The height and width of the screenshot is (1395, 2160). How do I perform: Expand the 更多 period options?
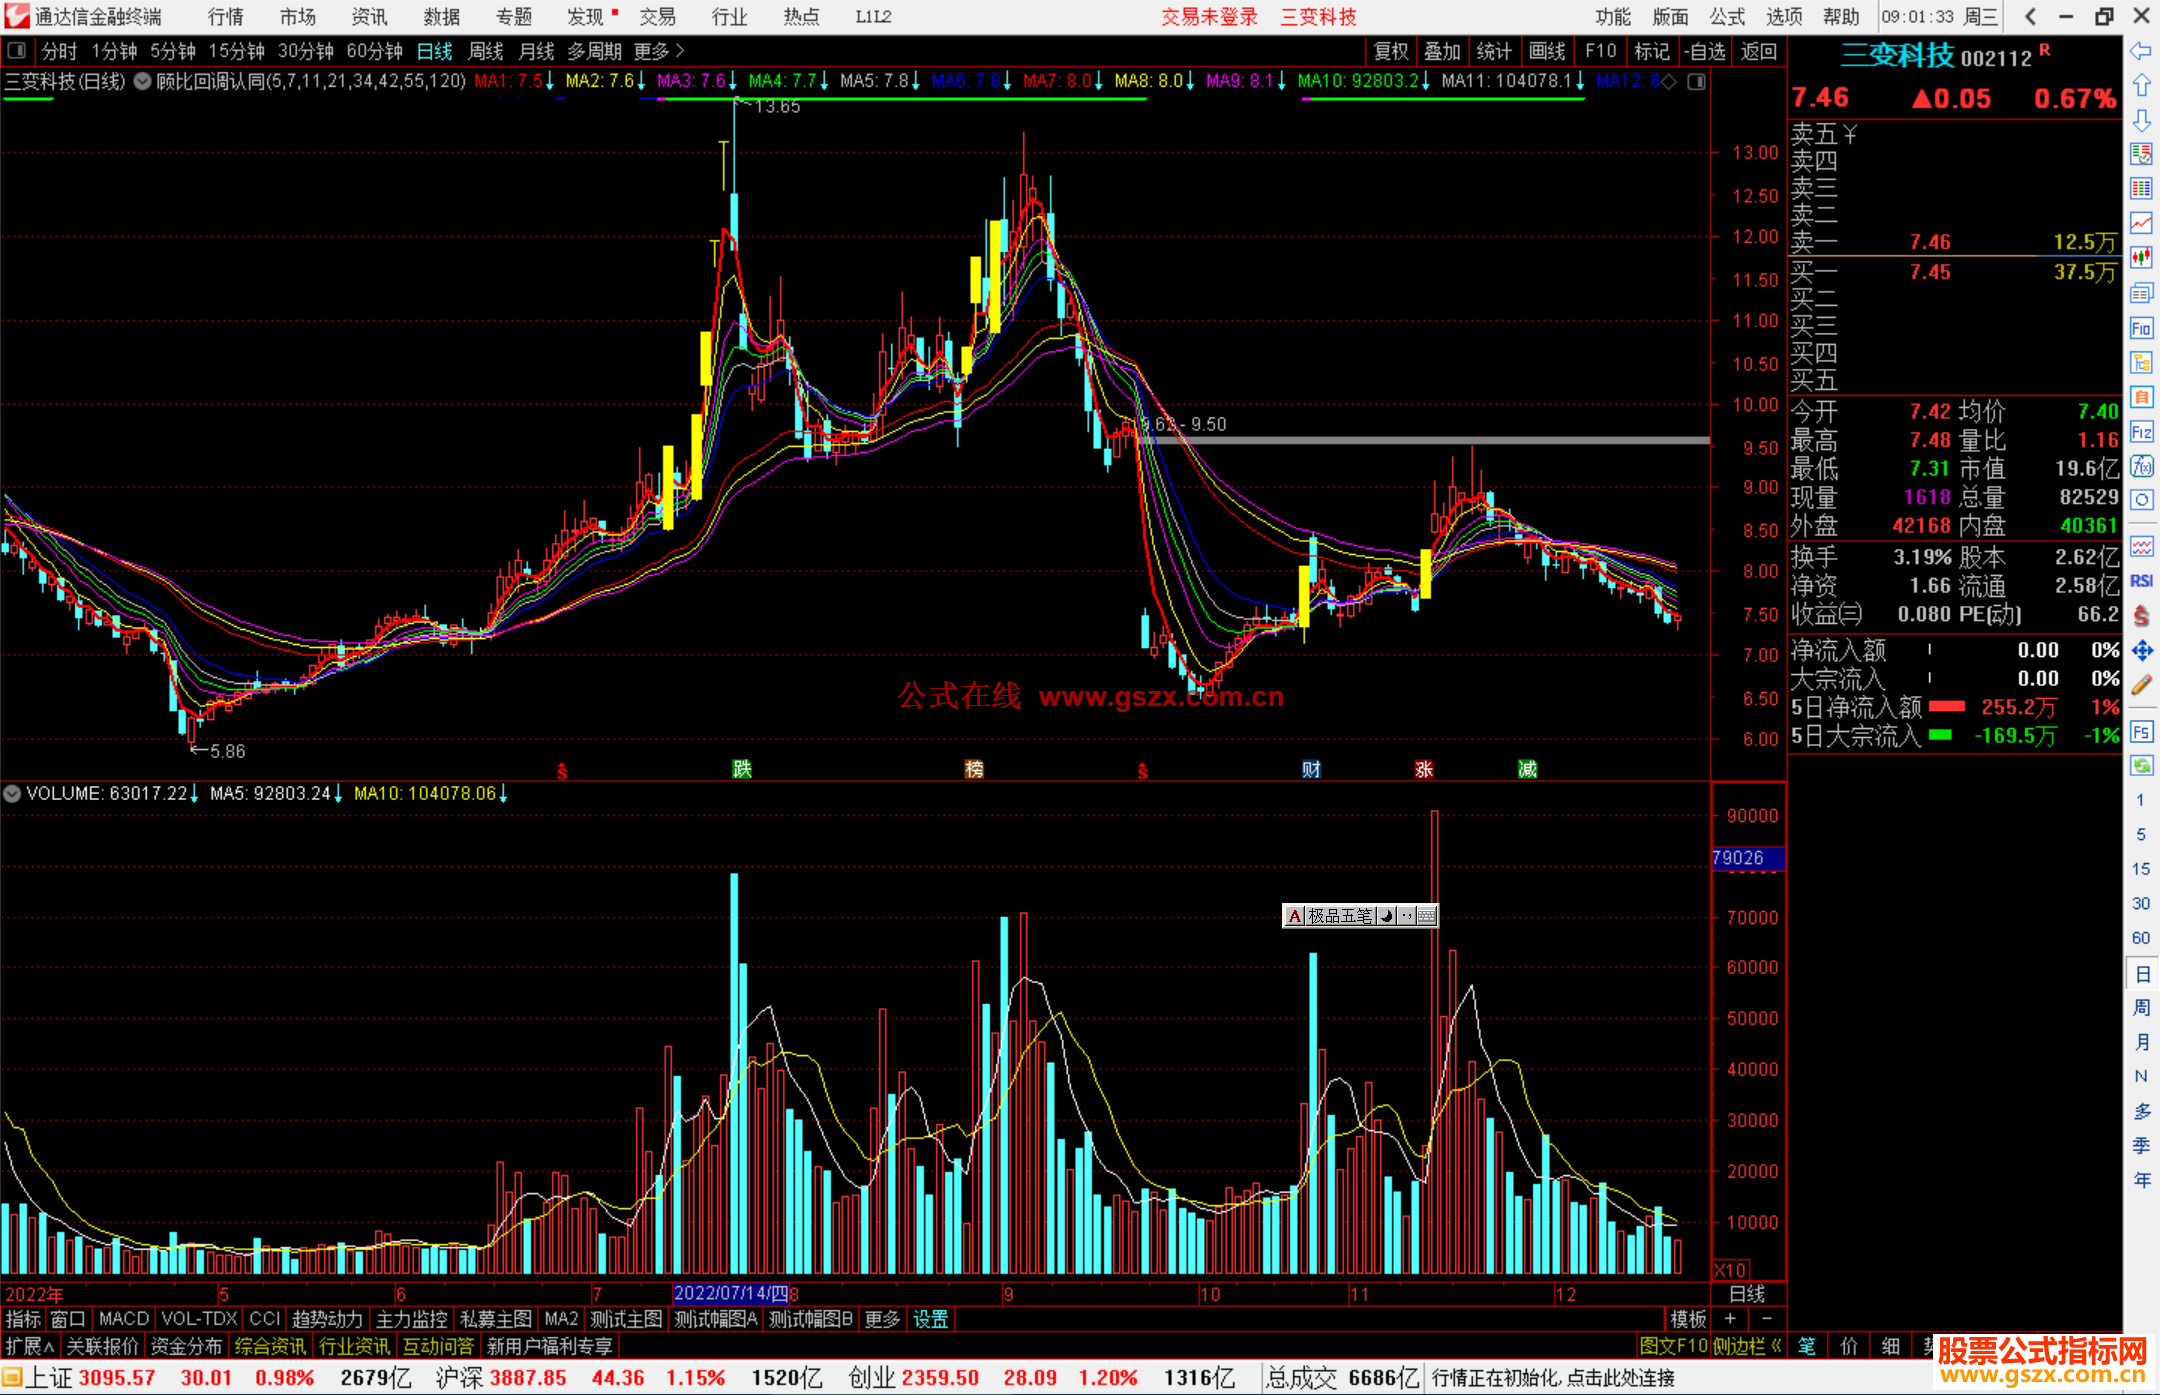[x=659, y=51]
